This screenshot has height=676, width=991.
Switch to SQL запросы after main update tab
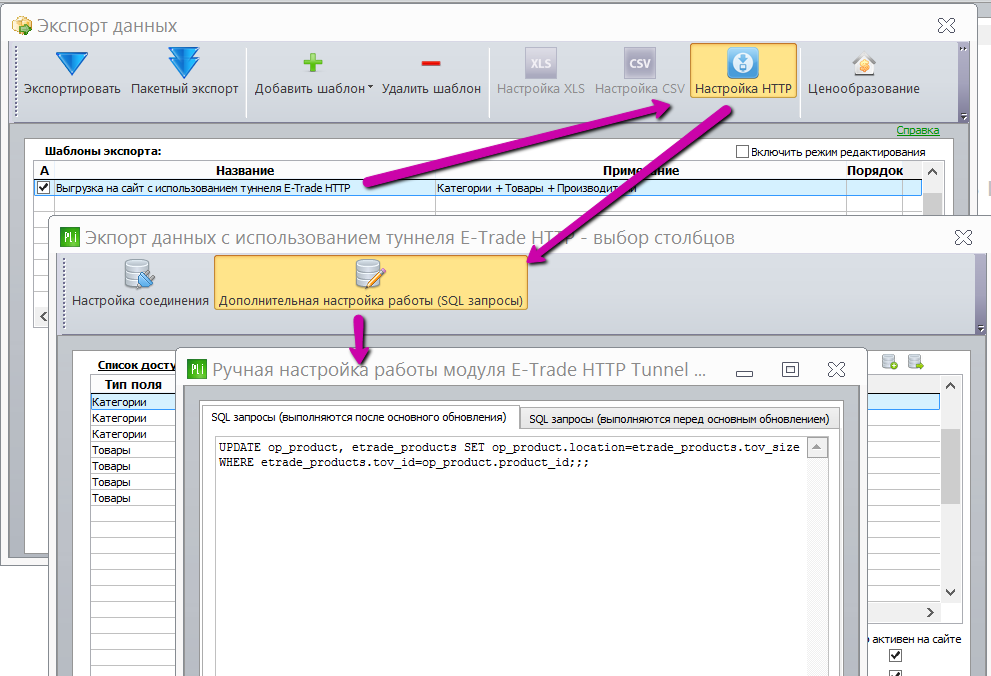point(359,418)
